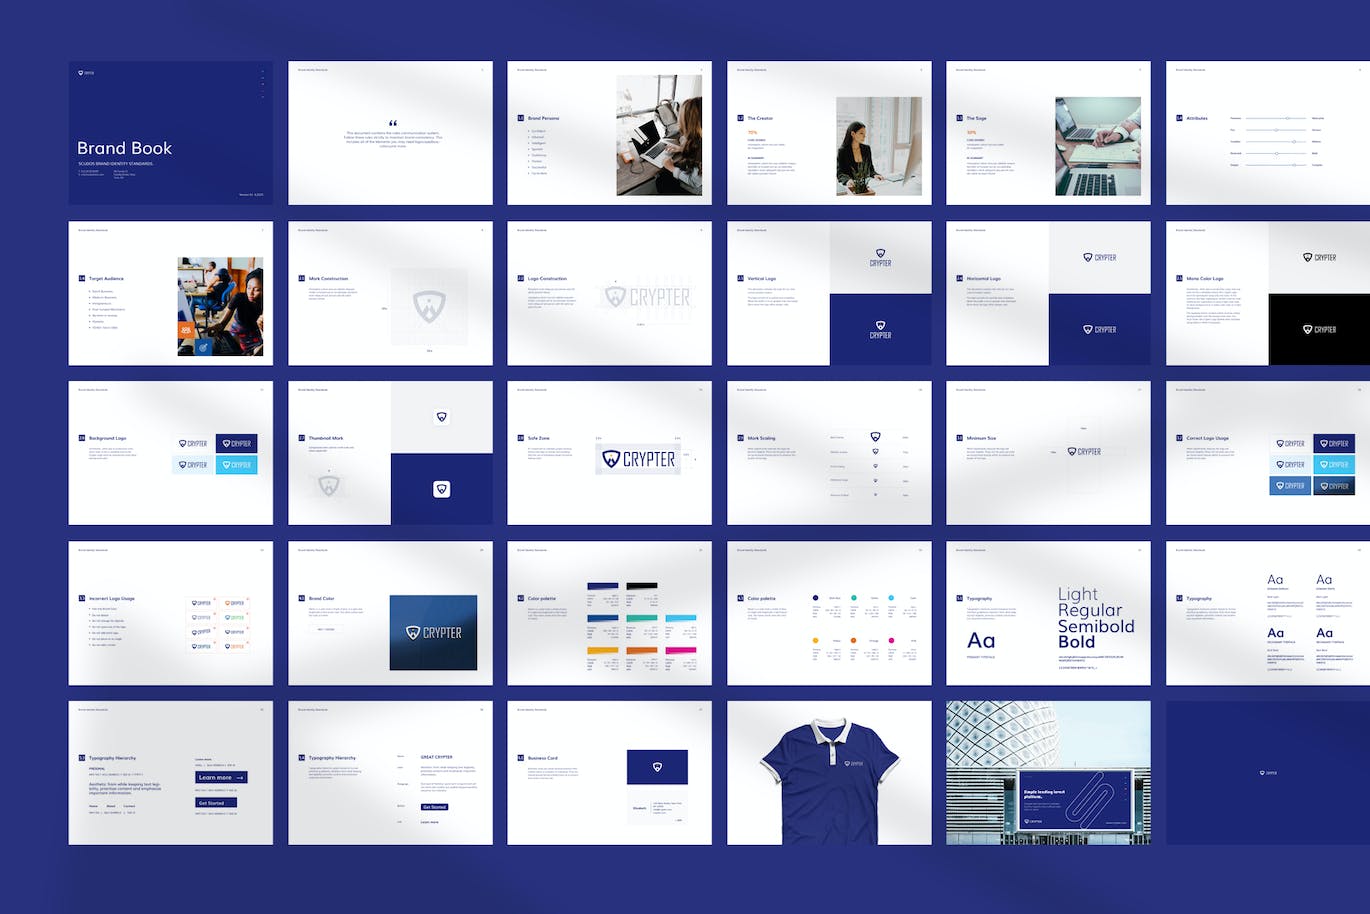This screenshot has height=914, width=1370.
Task: Select the billboard mockup slide
Action: click(x=1048, y=772)
